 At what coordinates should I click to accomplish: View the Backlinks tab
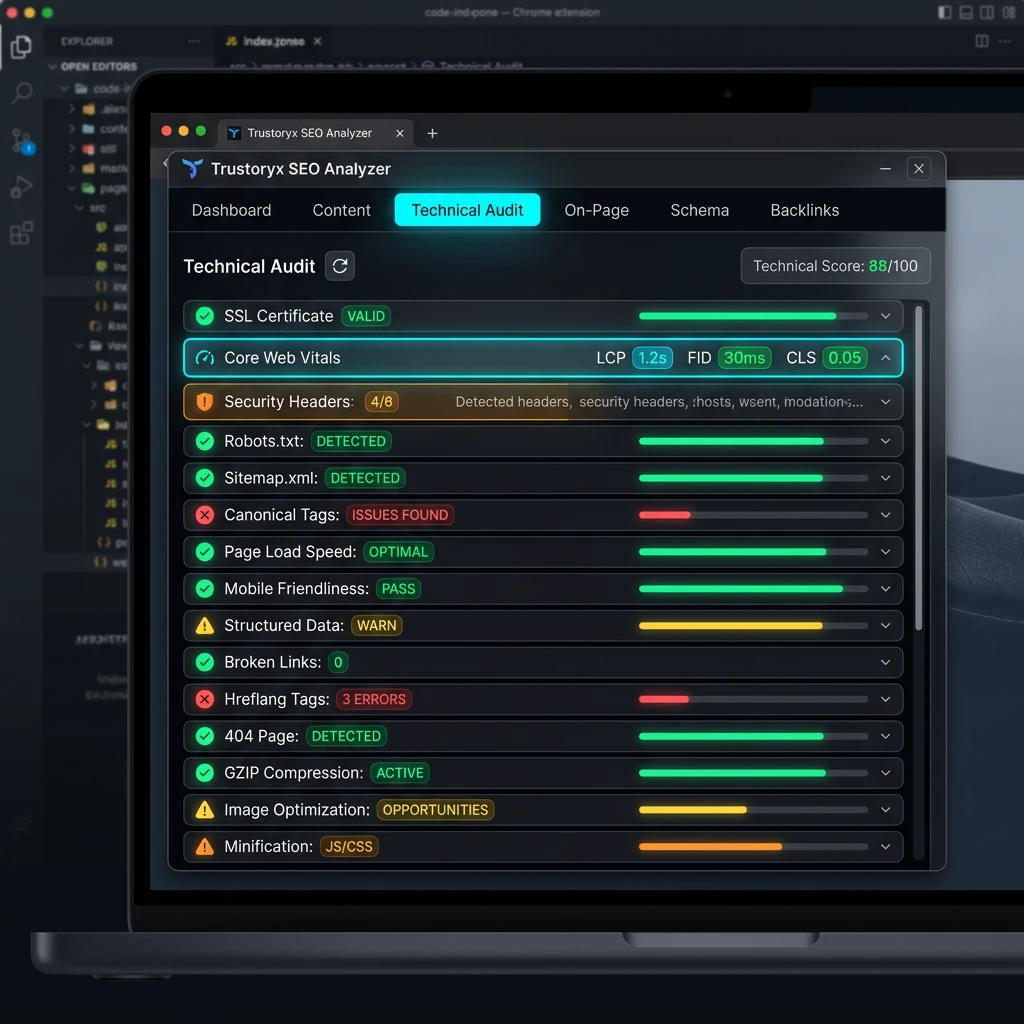(x=805, y=210)
